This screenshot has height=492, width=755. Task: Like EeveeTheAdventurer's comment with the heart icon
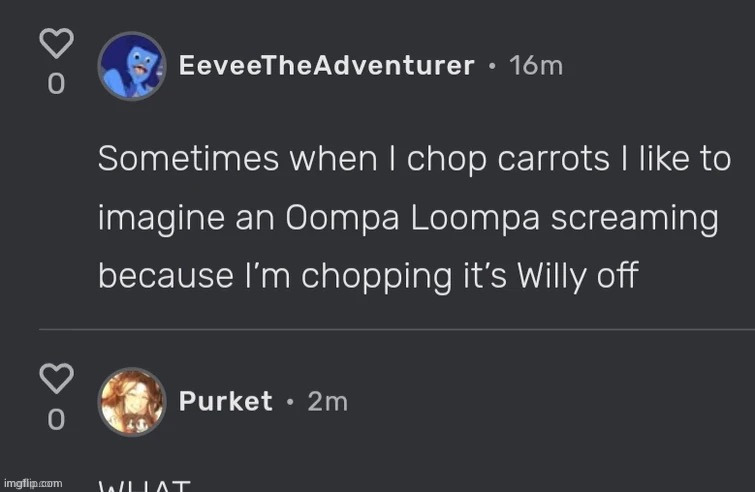pos(56,43)
